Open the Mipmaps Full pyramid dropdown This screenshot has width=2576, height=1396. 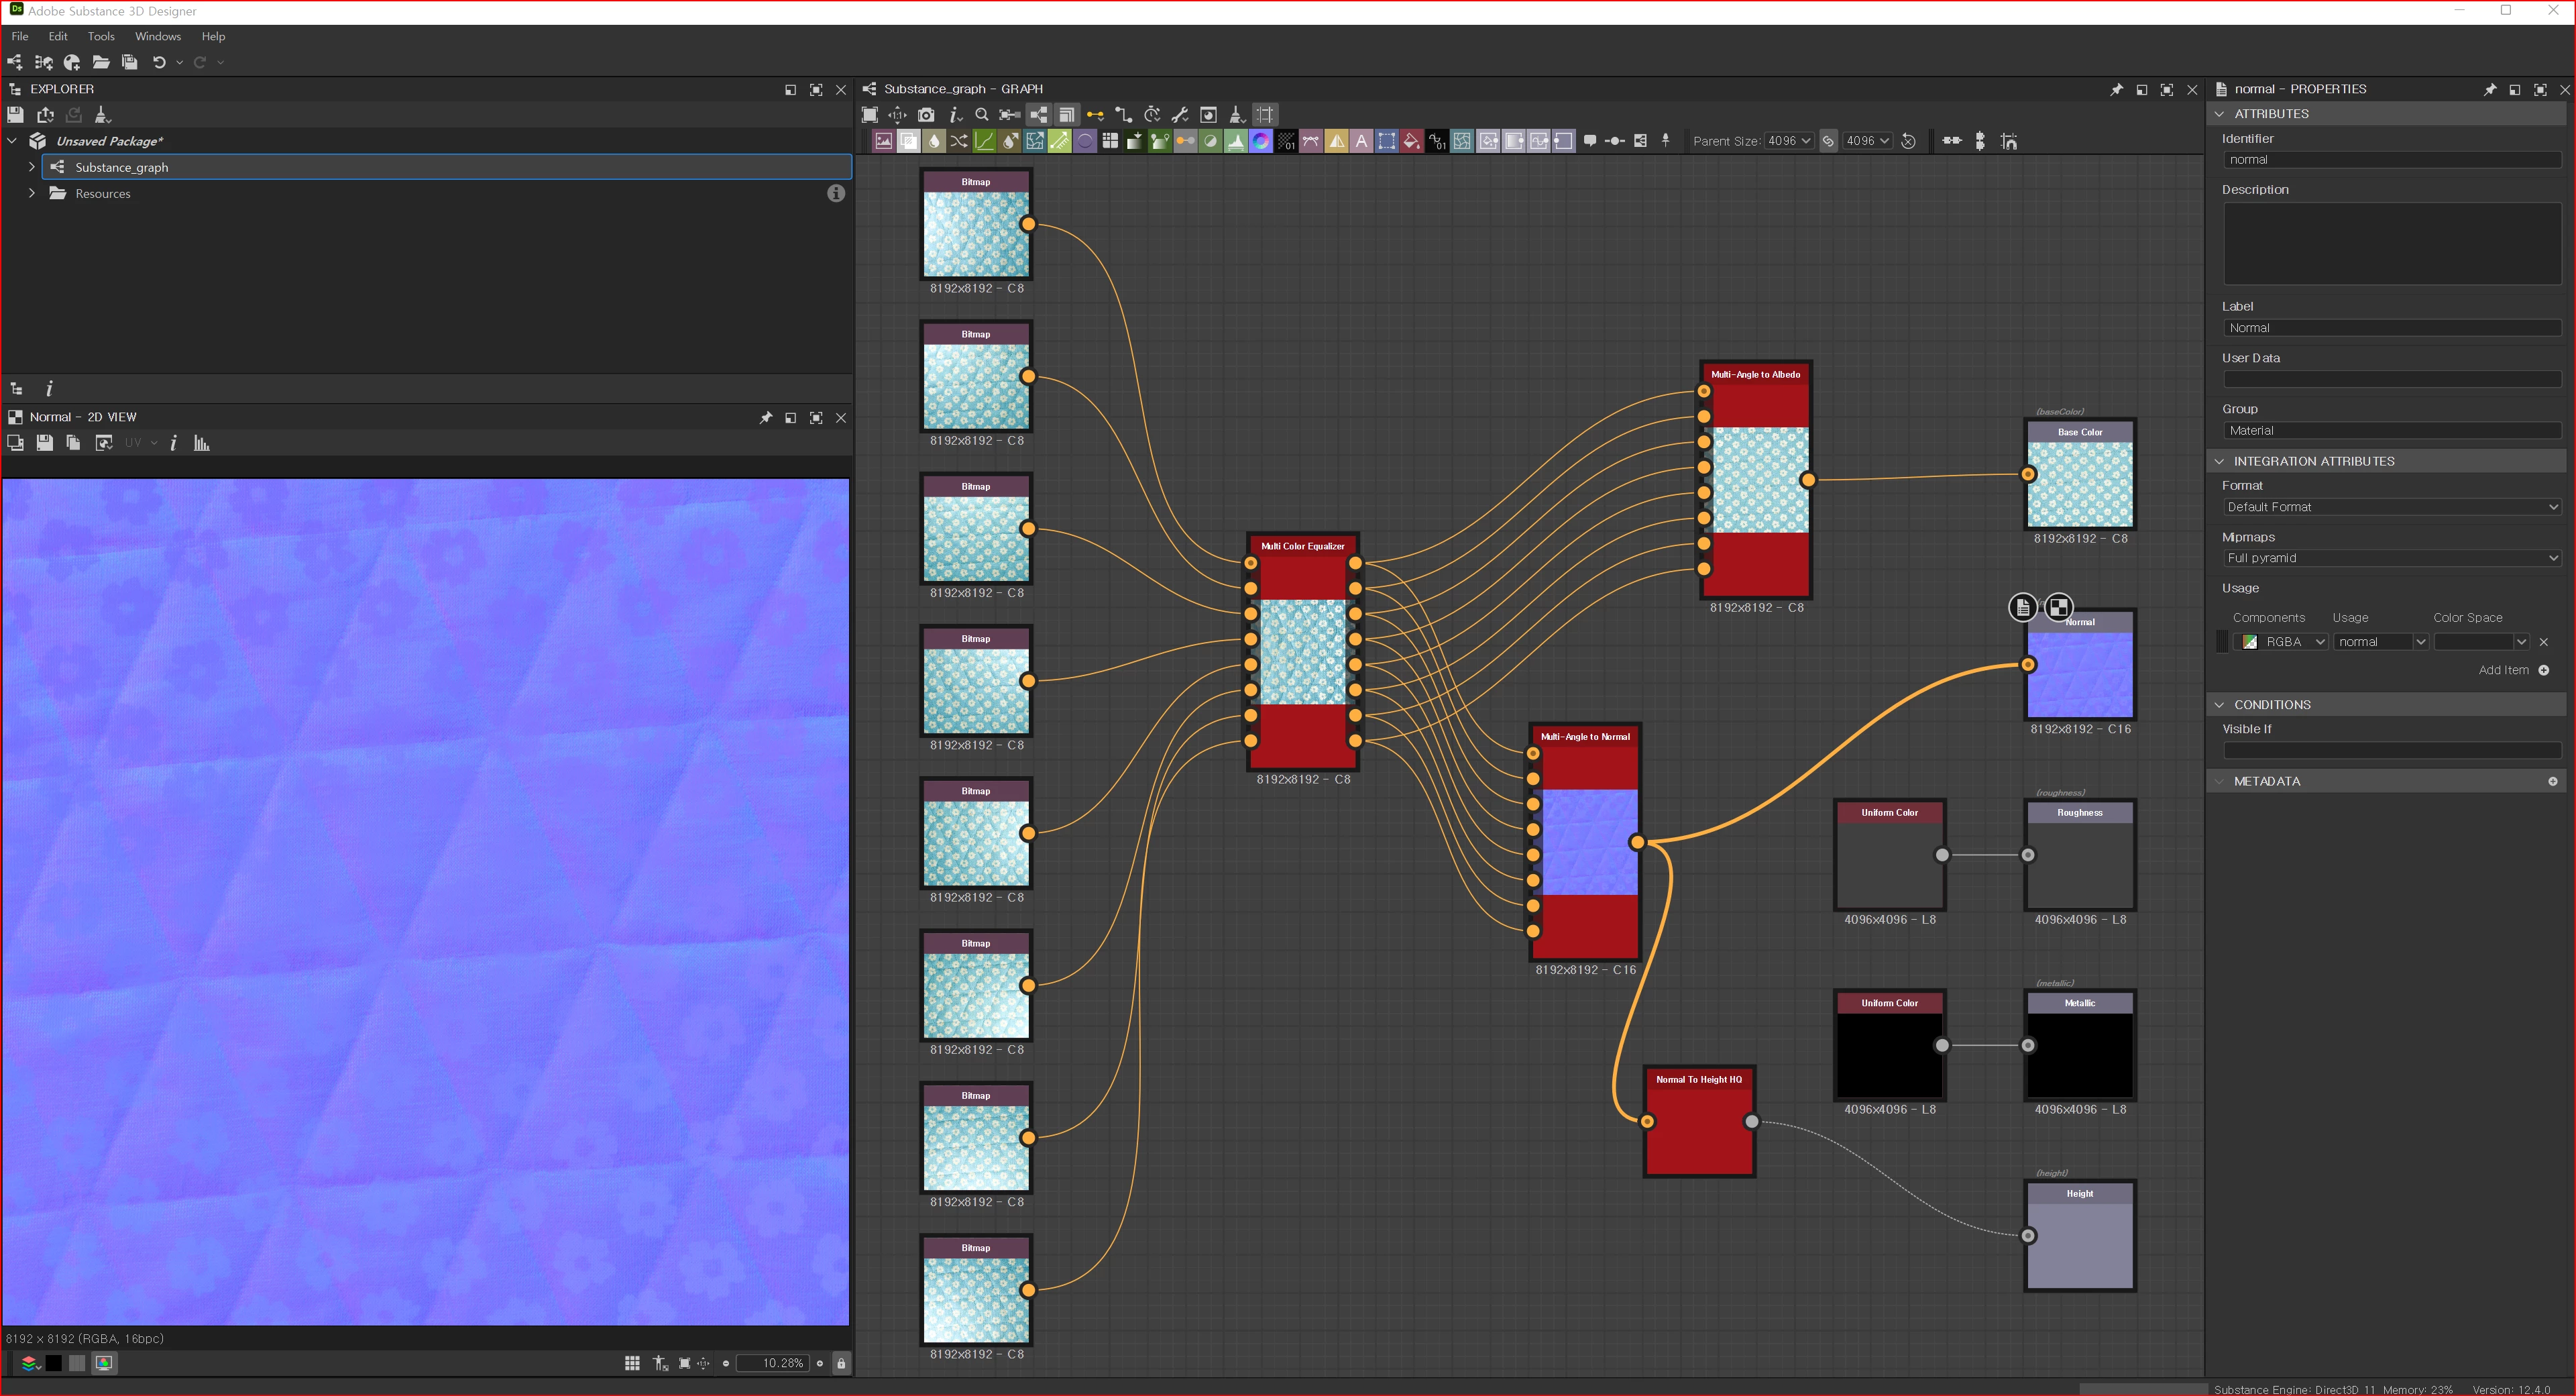(2391, 558)
